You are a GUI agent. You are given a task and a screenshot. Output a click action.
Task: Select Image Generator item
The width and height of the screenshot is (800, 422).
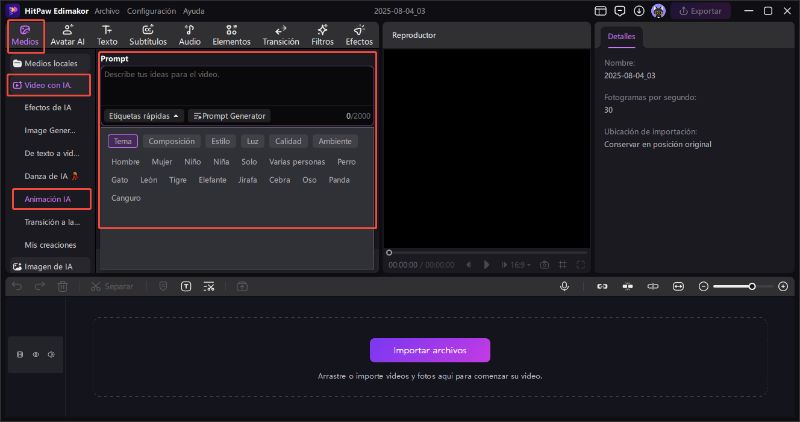point(50,131)
